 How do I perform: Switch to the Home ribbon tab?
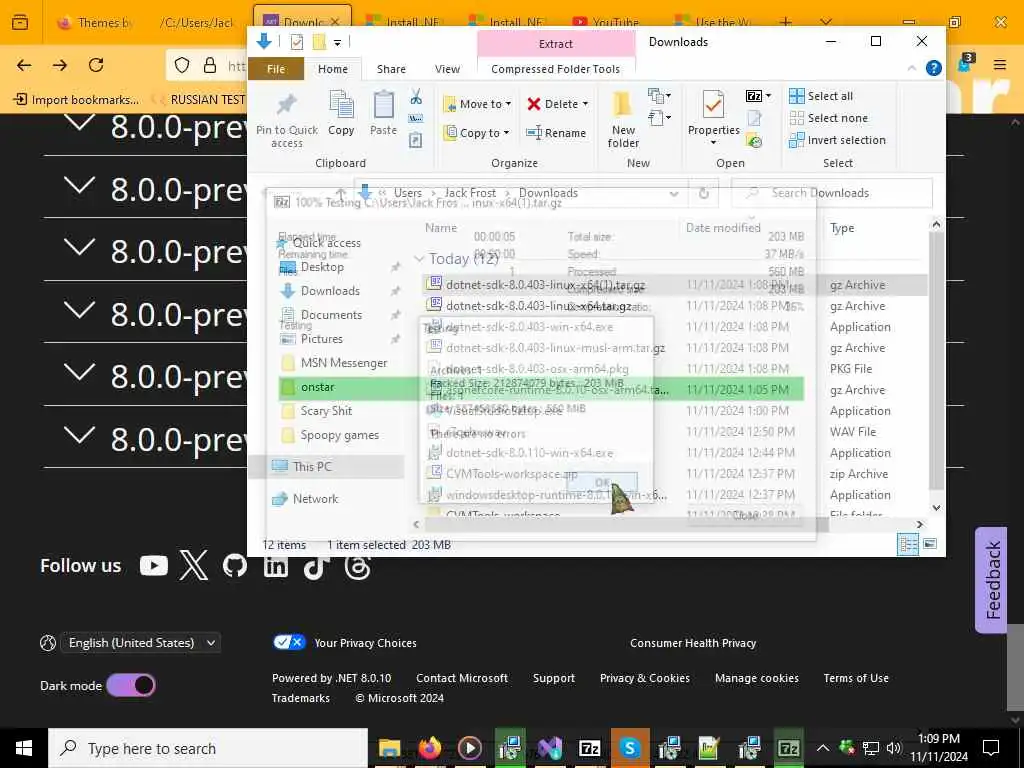pos(333,69)
